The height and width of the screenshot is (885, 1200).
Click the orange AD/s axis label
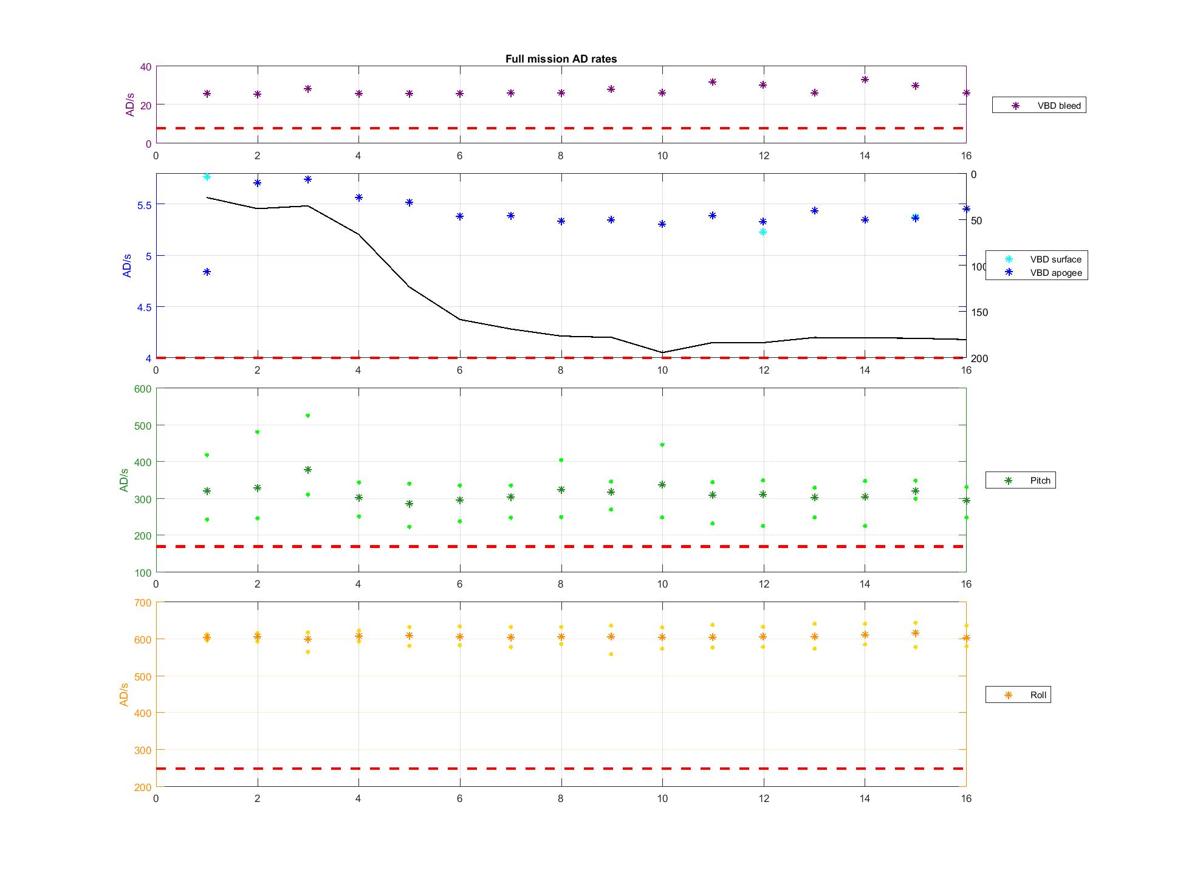[x=125, y=694]
